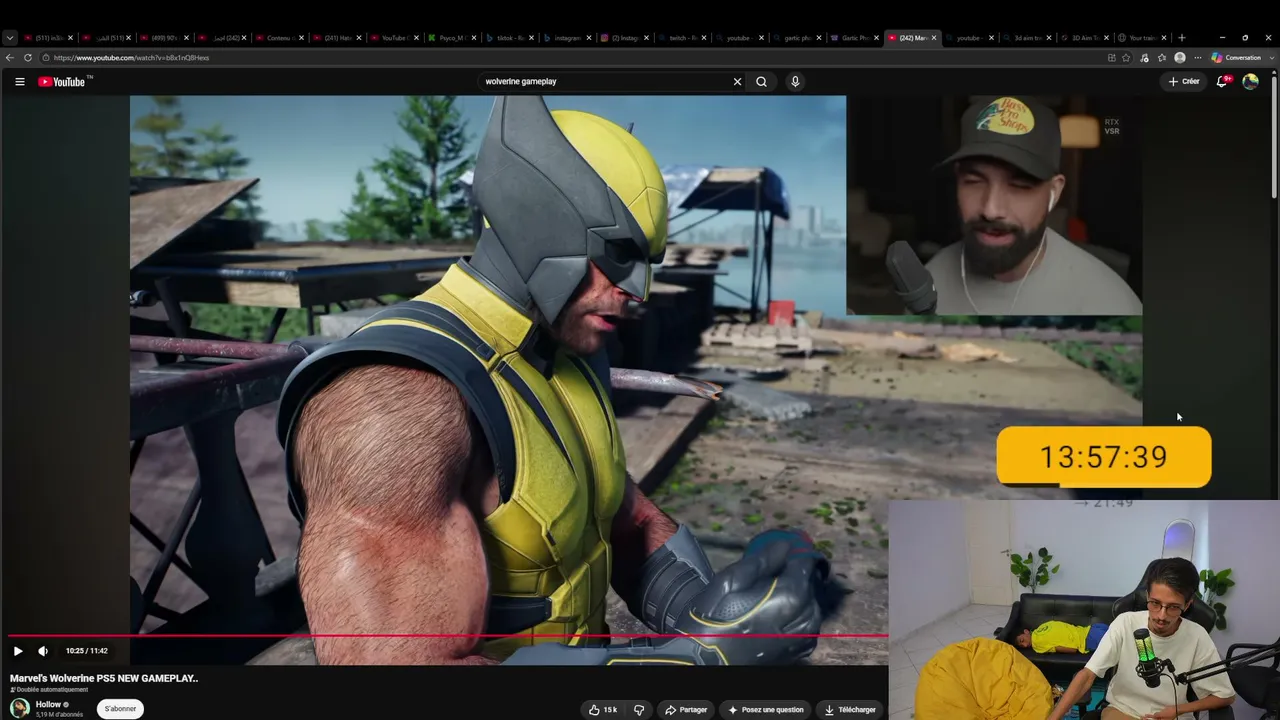Click the video title 'Marvel's Wolverine PS5 NEW GAMEPLAY..'
This screenshot has height=720, width=1280.
pyautogui.click(x=104, y=678)
